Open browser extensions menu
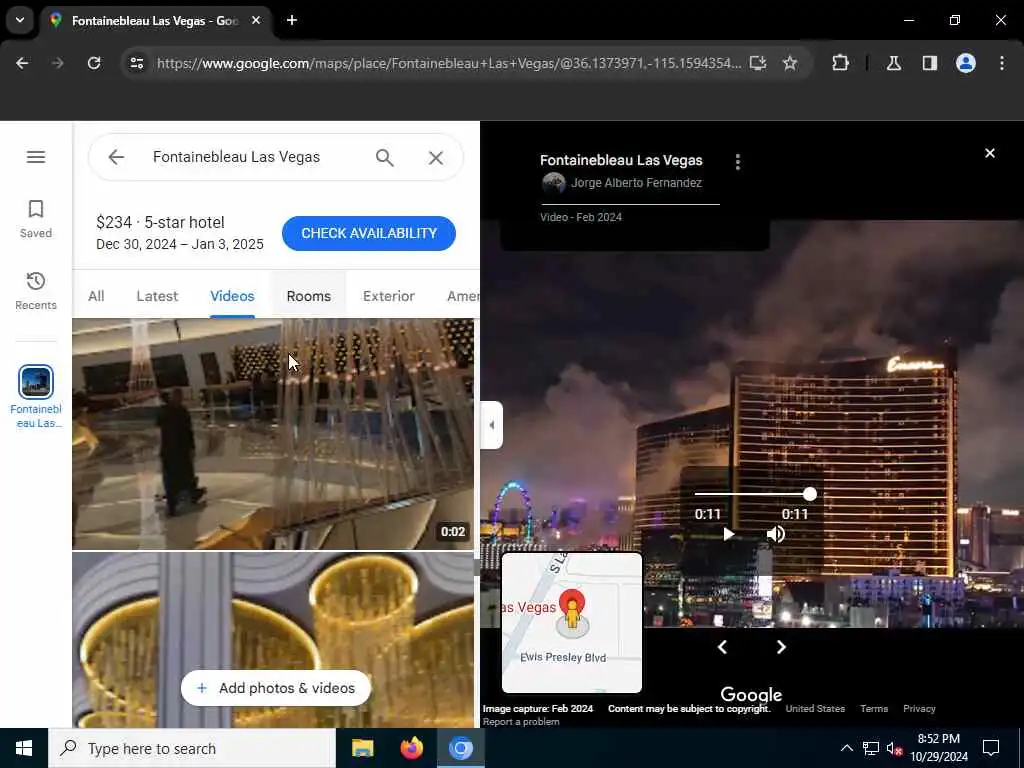 840,63
